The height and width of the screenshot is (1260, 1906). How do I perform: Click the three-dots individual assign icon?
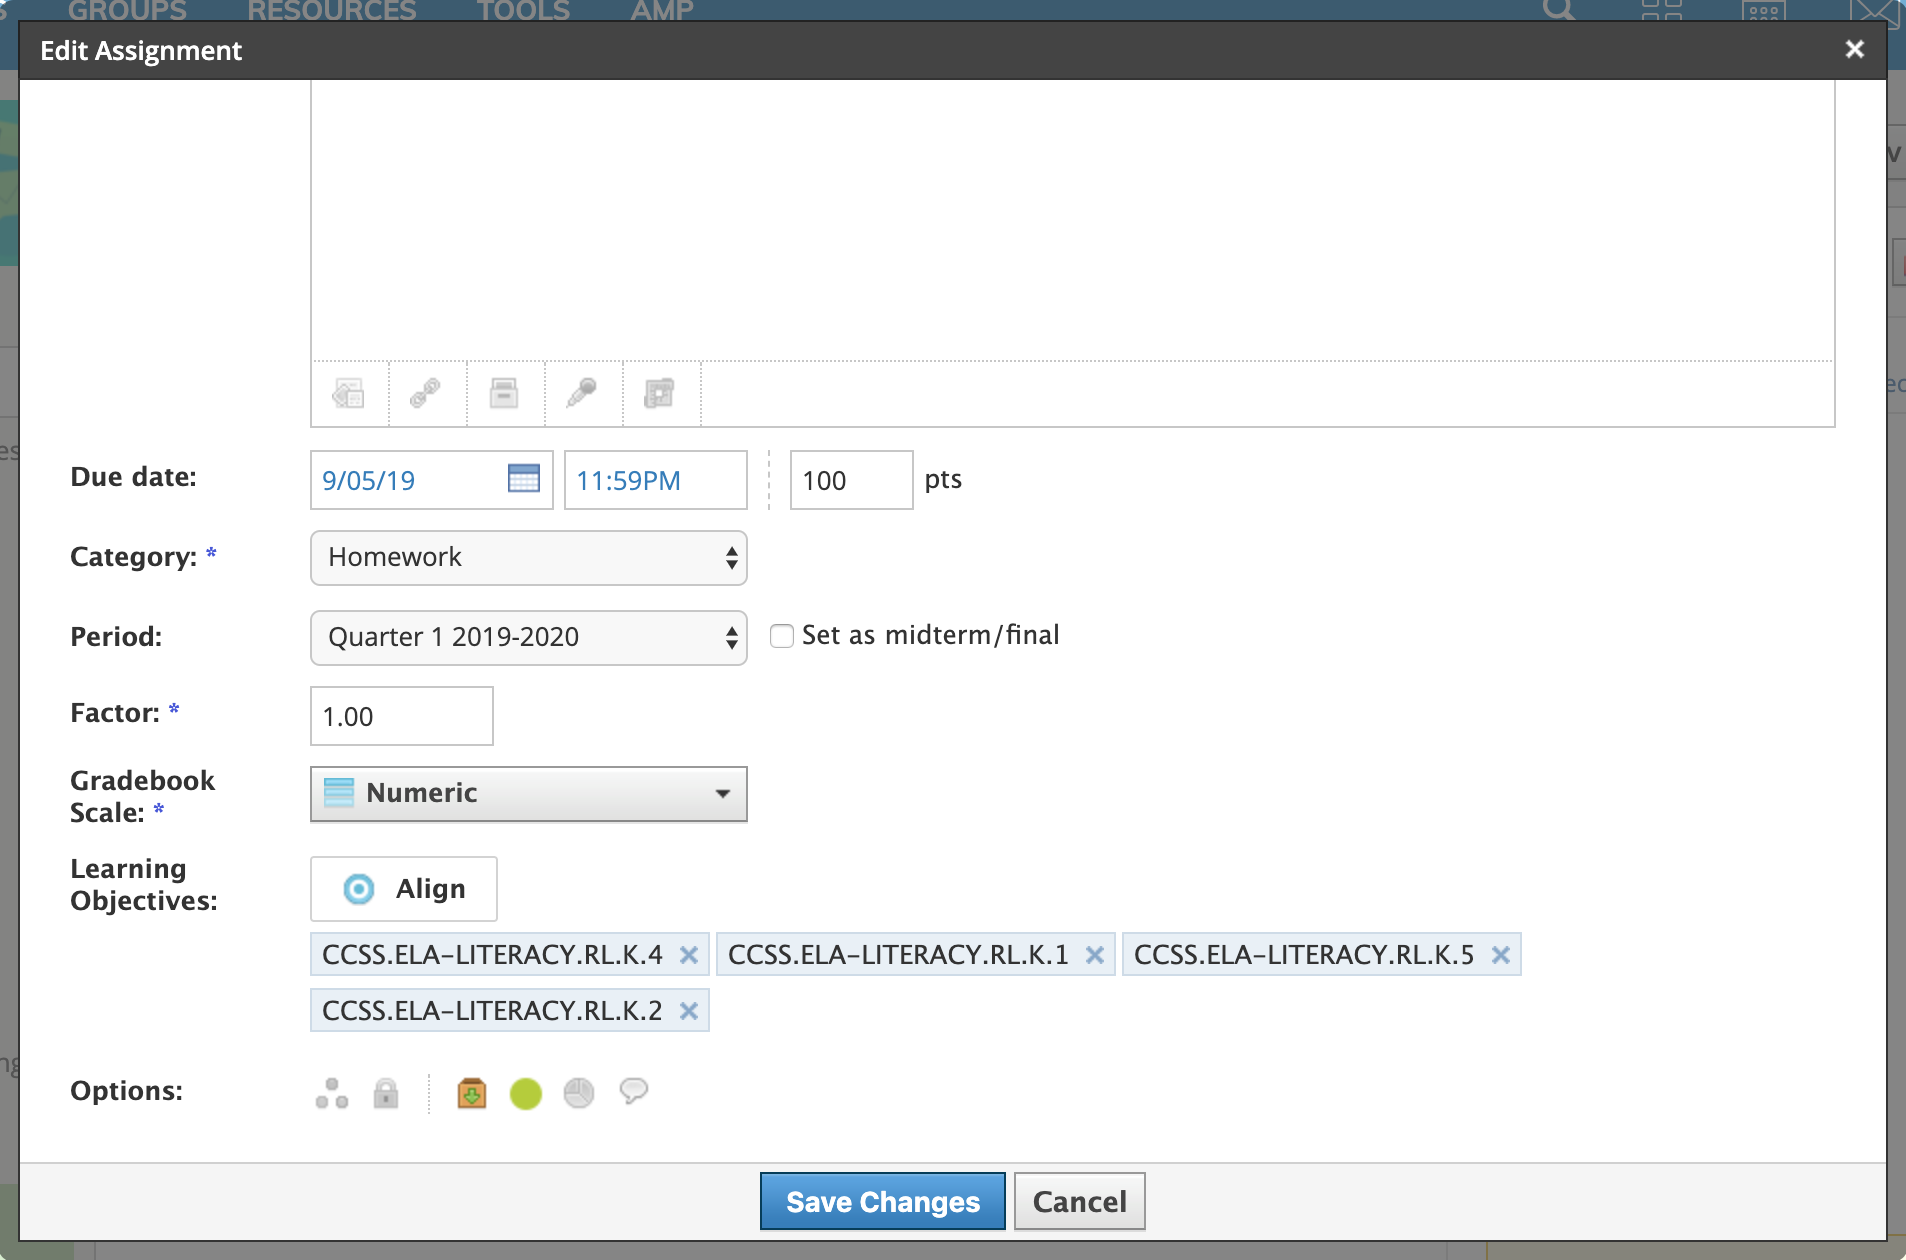click(332, 1093)
